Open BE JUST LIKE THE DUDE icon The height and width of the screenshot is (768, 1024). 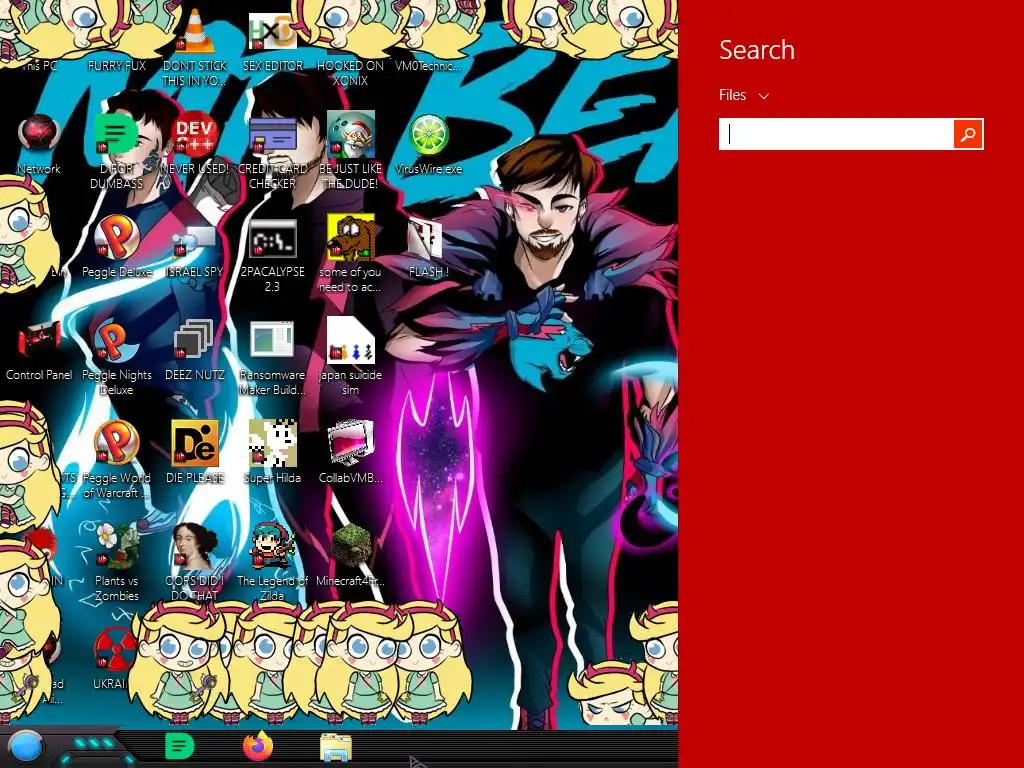click(x=350, y=134)
